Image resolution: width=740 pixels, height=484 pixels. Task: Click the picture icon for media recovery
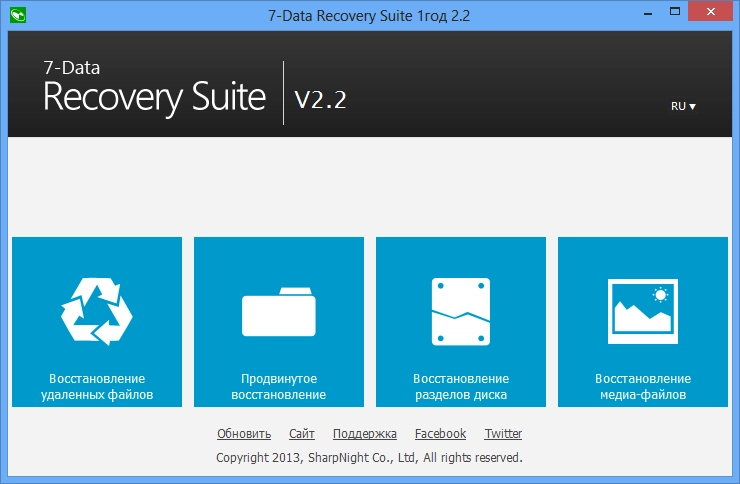(x=643, y=311)
